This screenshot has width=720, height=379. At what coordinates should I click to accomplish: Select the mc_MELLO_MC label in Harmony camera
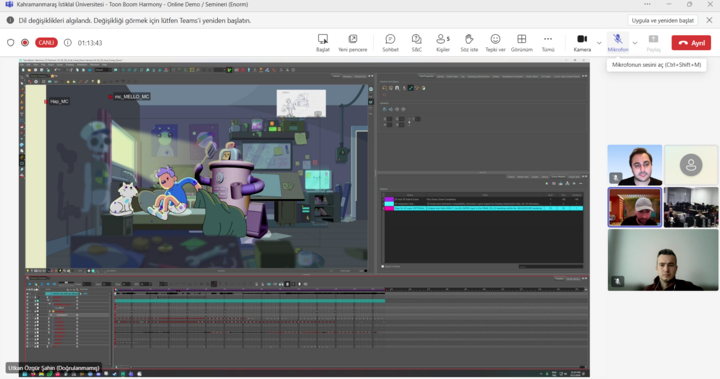[x=132, y=96]
